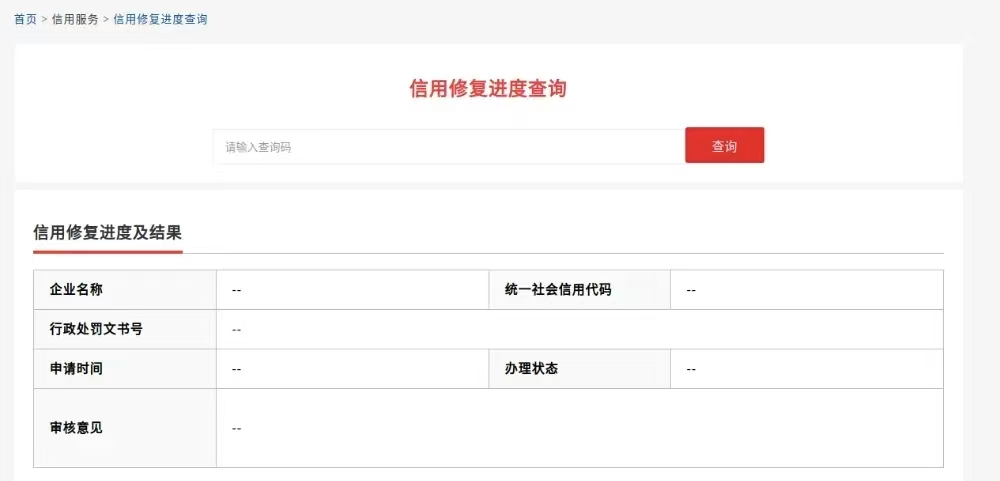The image size is (1000, 481).
Task: Click the 信用修复进度及结果 section heading
Action: (x=107, y=233)
